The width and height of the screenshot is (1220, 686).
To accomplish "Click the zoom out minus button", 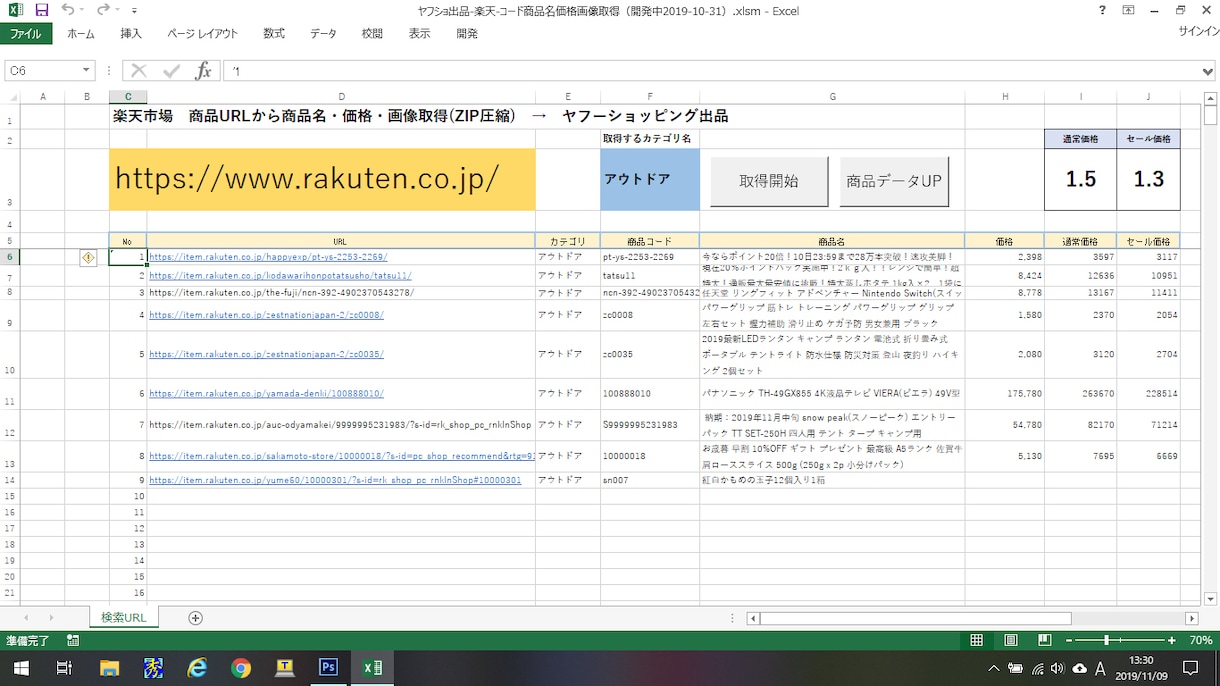I will coord(1068,640).
